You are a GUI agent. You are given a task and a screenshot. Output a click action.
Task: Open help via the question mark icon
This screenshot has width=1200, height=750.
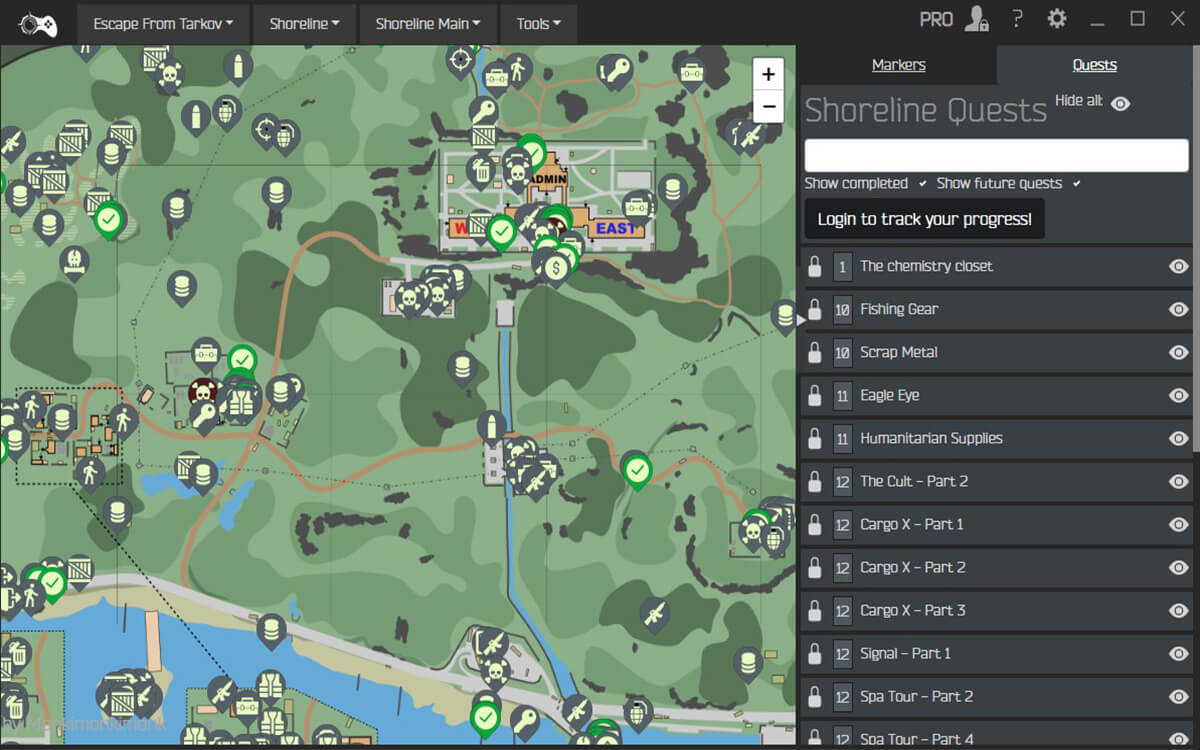1017,19
